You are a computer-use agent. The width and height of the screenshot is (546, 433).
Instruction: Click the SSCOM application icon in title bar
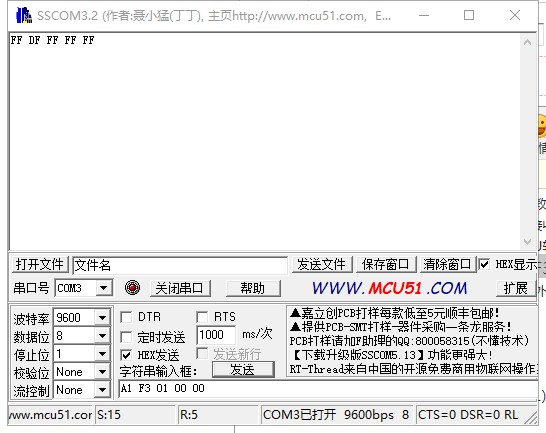point(24,15)
